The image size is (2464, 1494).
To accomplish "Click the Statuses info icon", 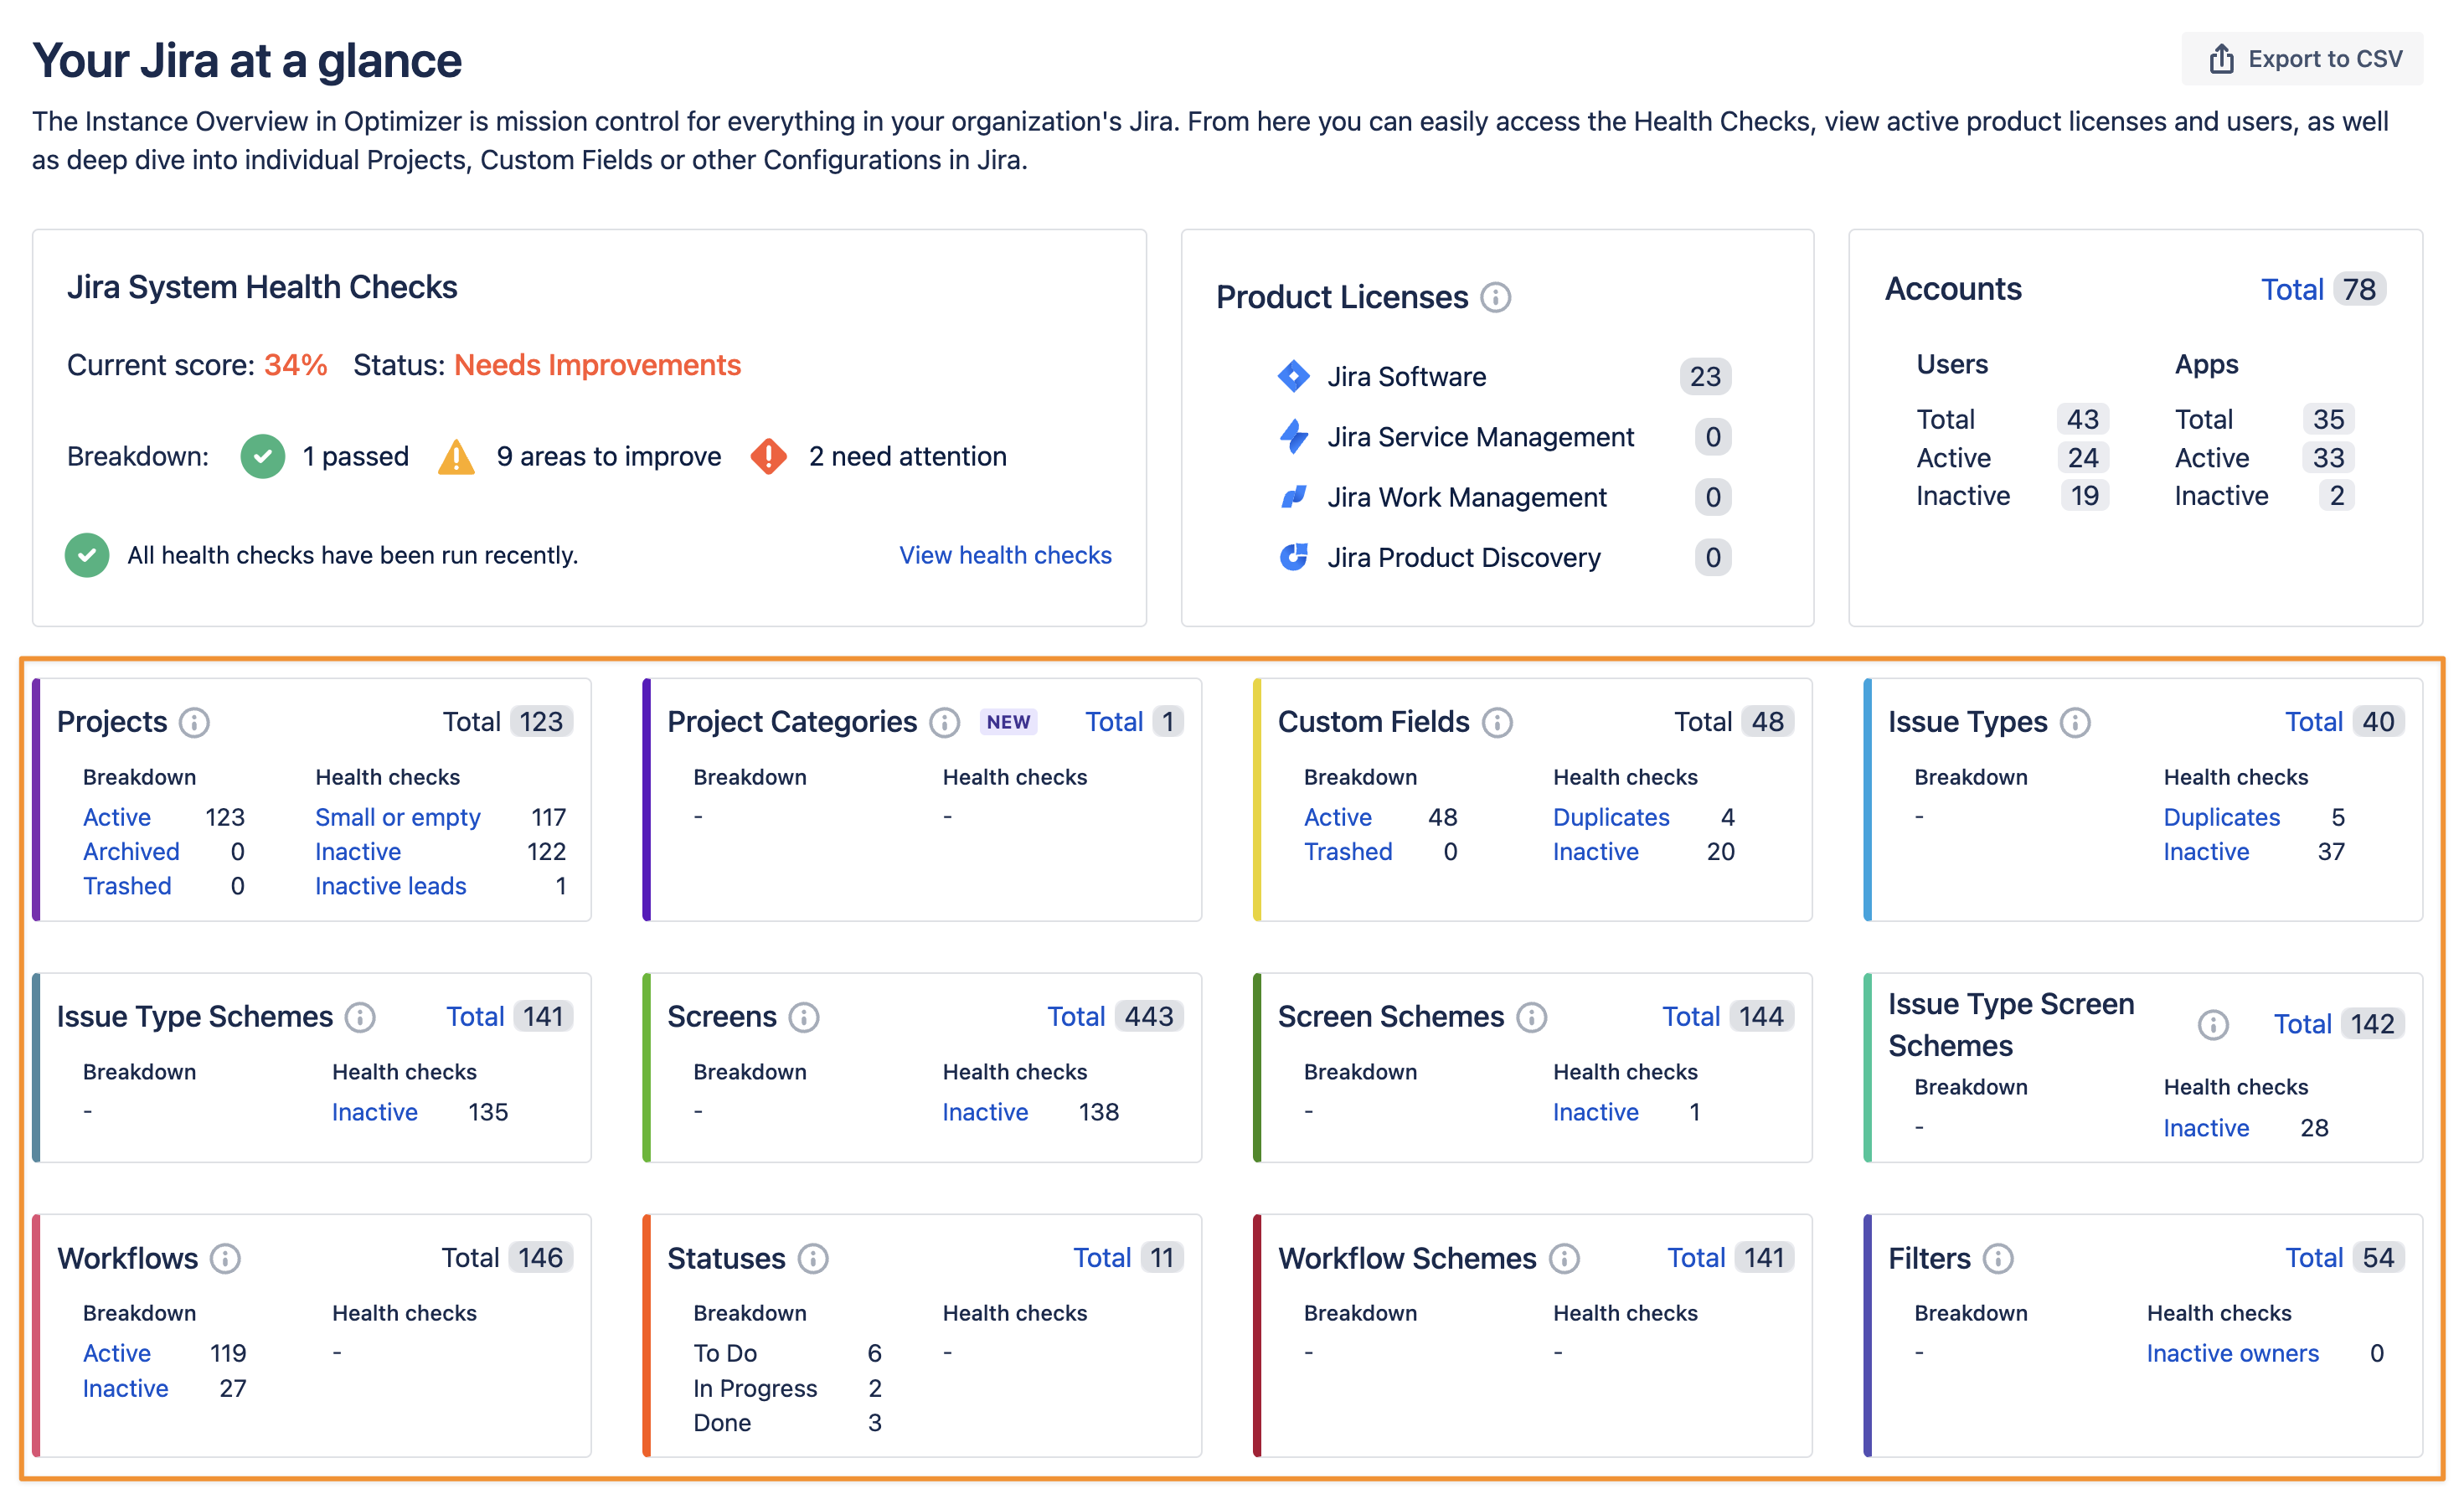I will click(x=812, y=1260).
